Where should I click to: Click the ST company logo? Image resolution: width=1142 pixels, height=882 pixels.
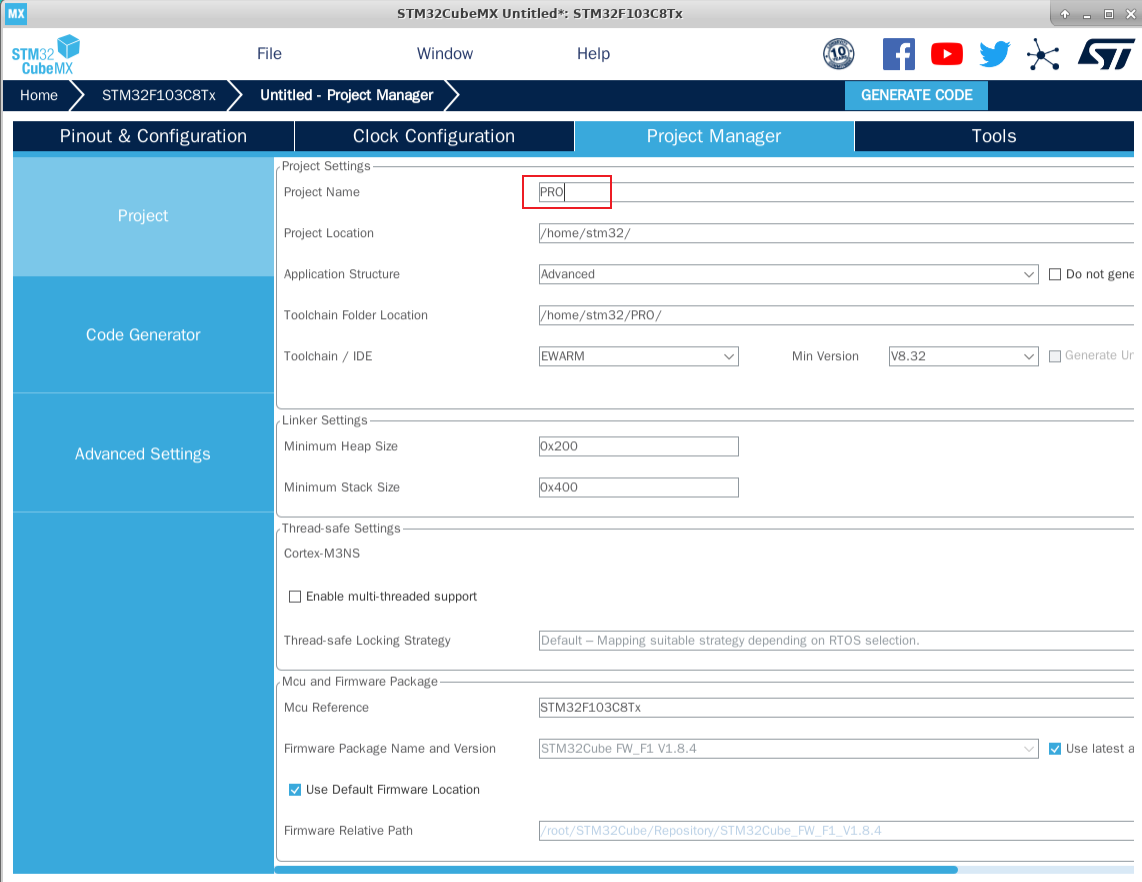click(1106, 54)
